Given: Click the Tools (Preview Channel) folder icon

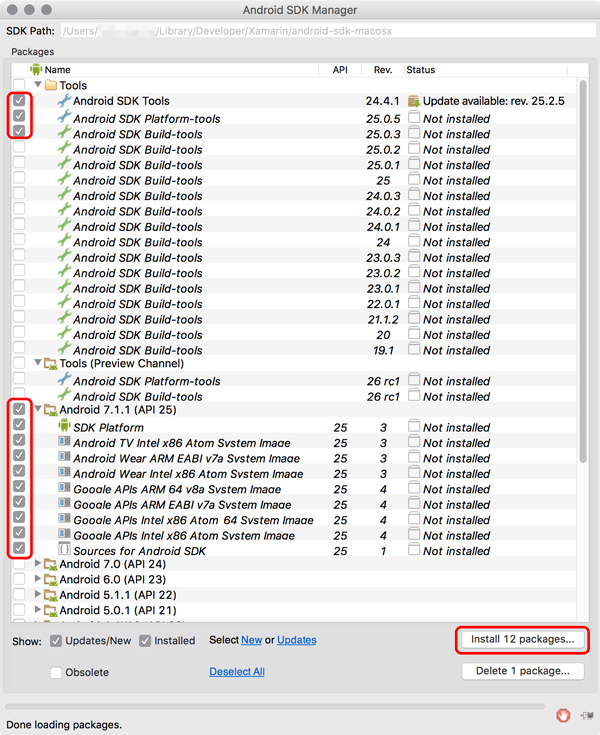Looking at the screenshot, I should tap(51, 363).
